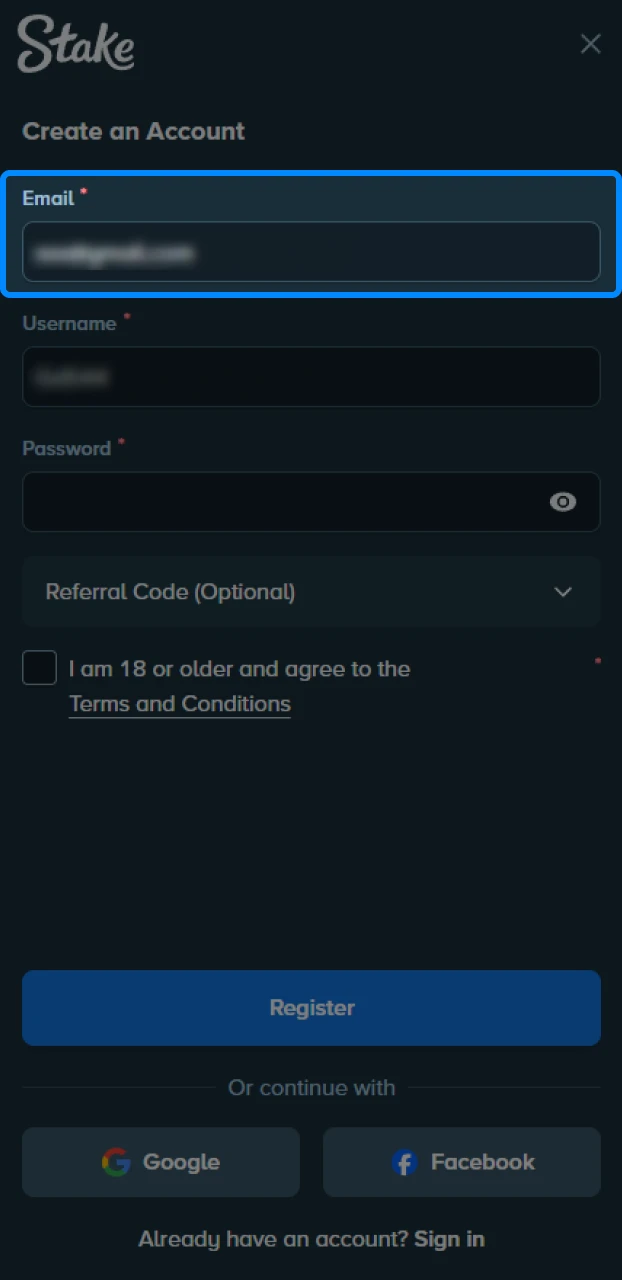This screenshot has height=1280, width=622.
Task: Continue with Facebook
Action: [461, 1162]
